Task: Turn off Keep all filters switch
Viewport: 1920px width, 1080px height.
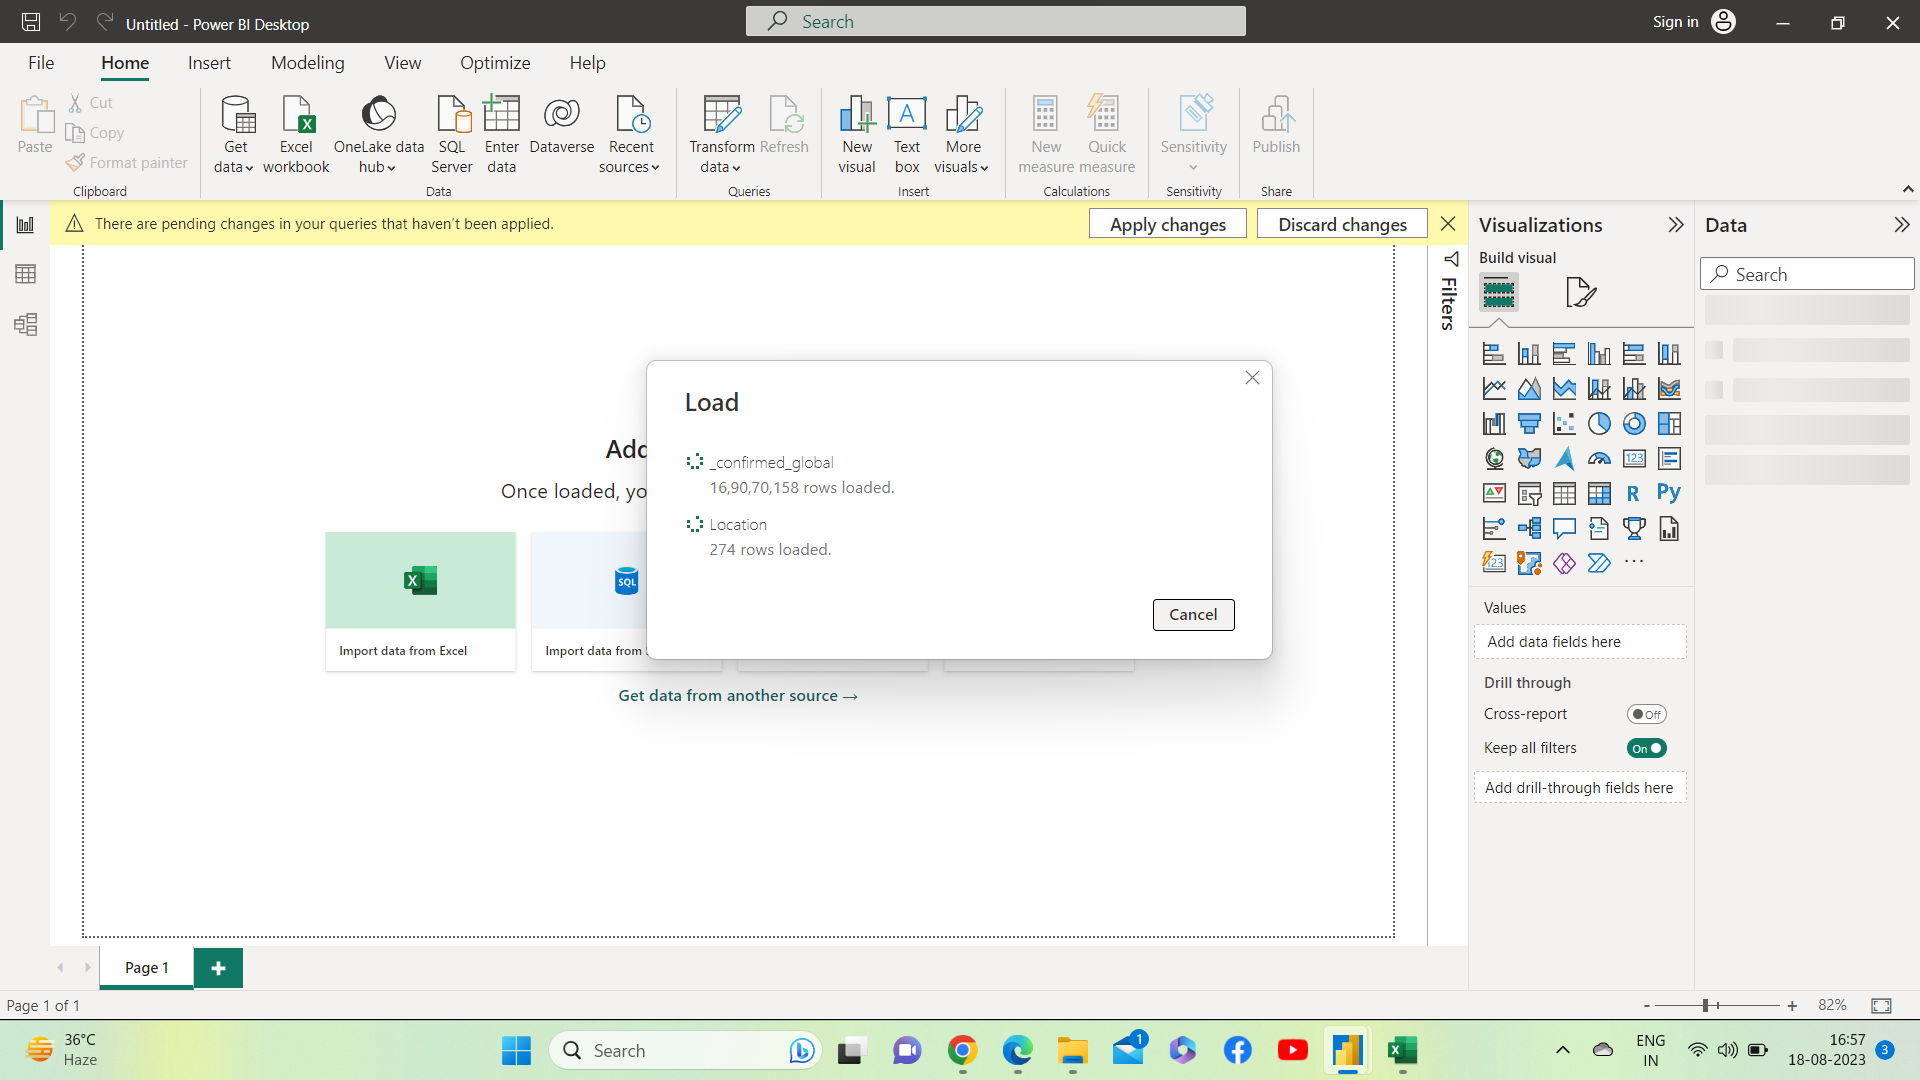Action: point(1646,748)
